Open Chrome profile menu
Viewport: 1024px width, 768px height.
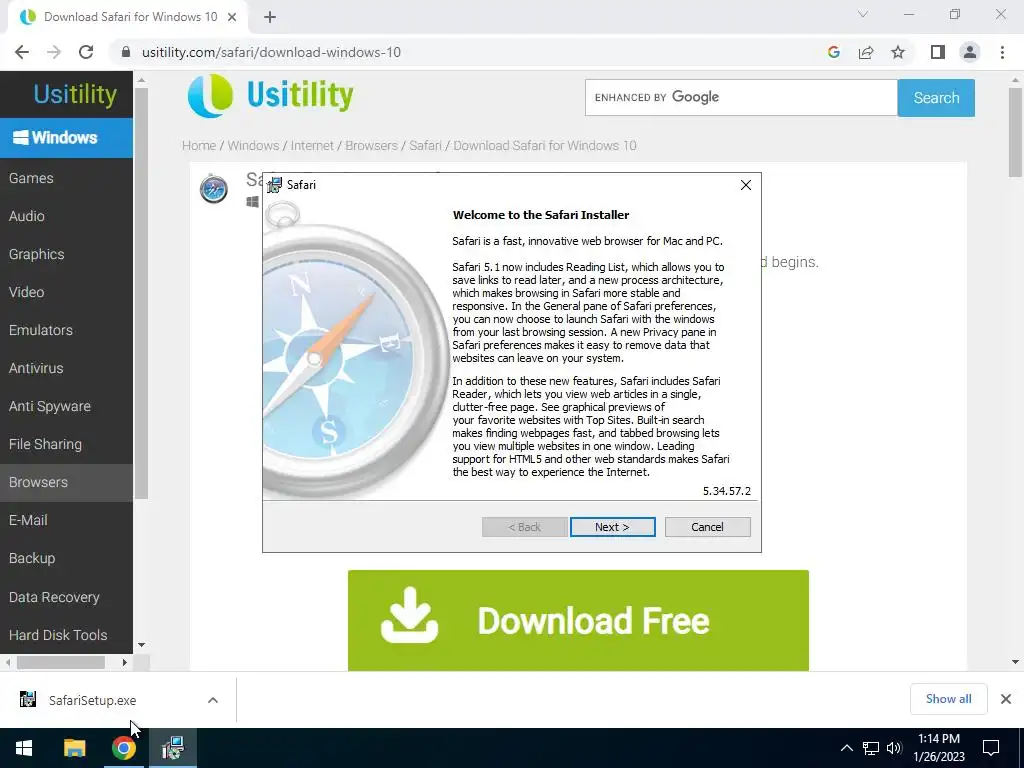pos(970,52)
